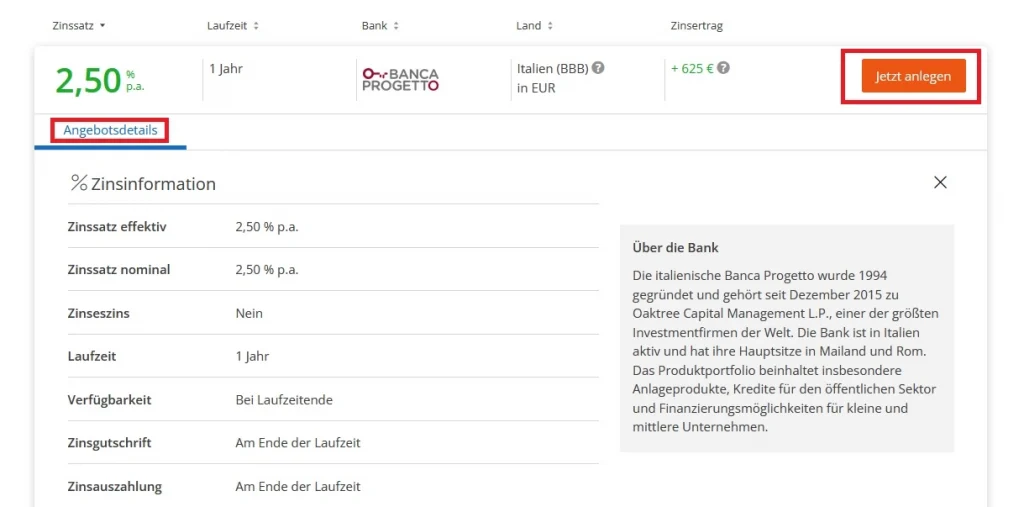Screen dimensions: 1024x507
Task: Sort offers by Land column
Action: (534, 25)
